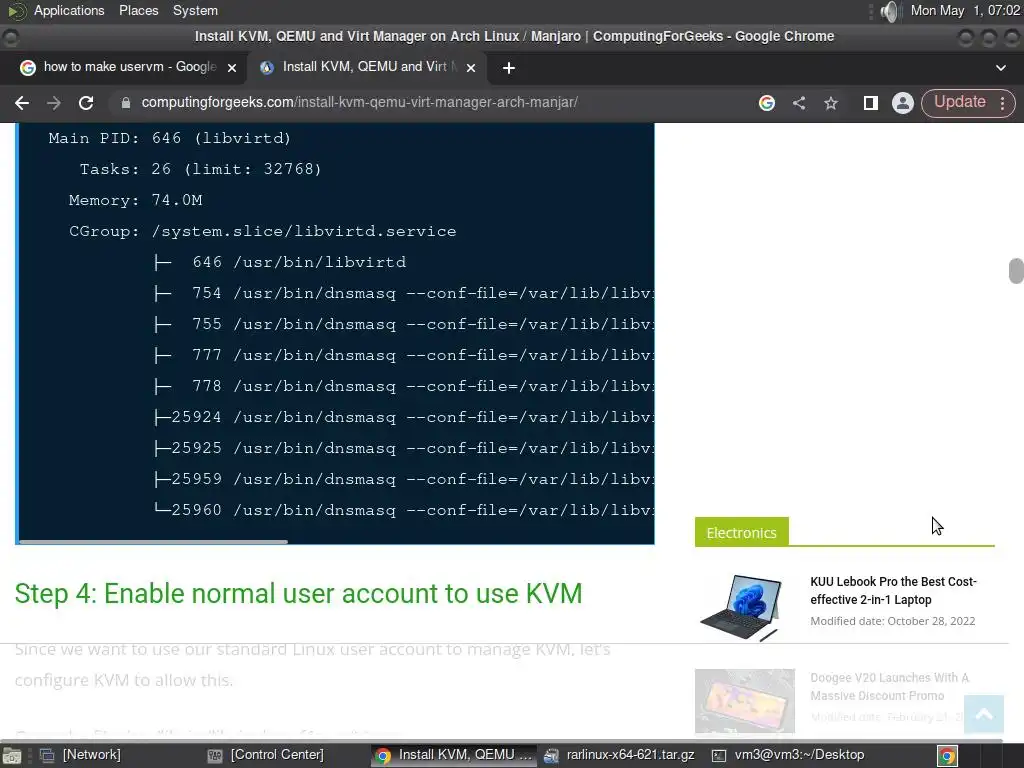This screenshot has height=768, width=1024.
Task: Open KUU Lebook Pro article link
Action: [893, 590]
